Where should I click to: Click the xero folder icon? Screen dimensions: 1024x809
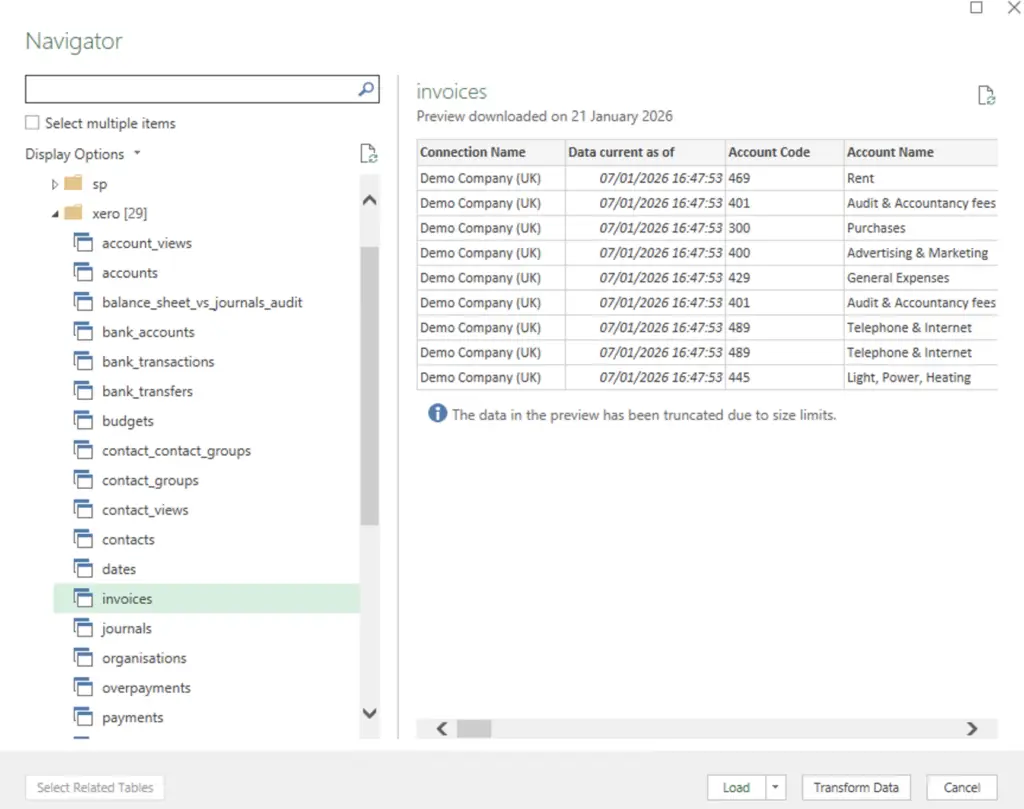[x=73, y=212]
